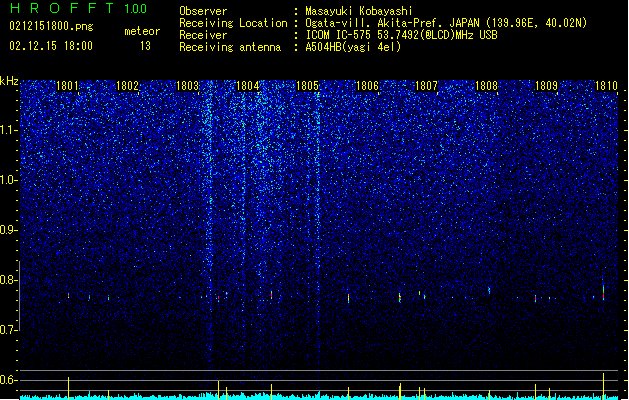The height and width of the screenshot is (400, 629).
Task: Click the meteor count value 13
Action: pos(145,46)
